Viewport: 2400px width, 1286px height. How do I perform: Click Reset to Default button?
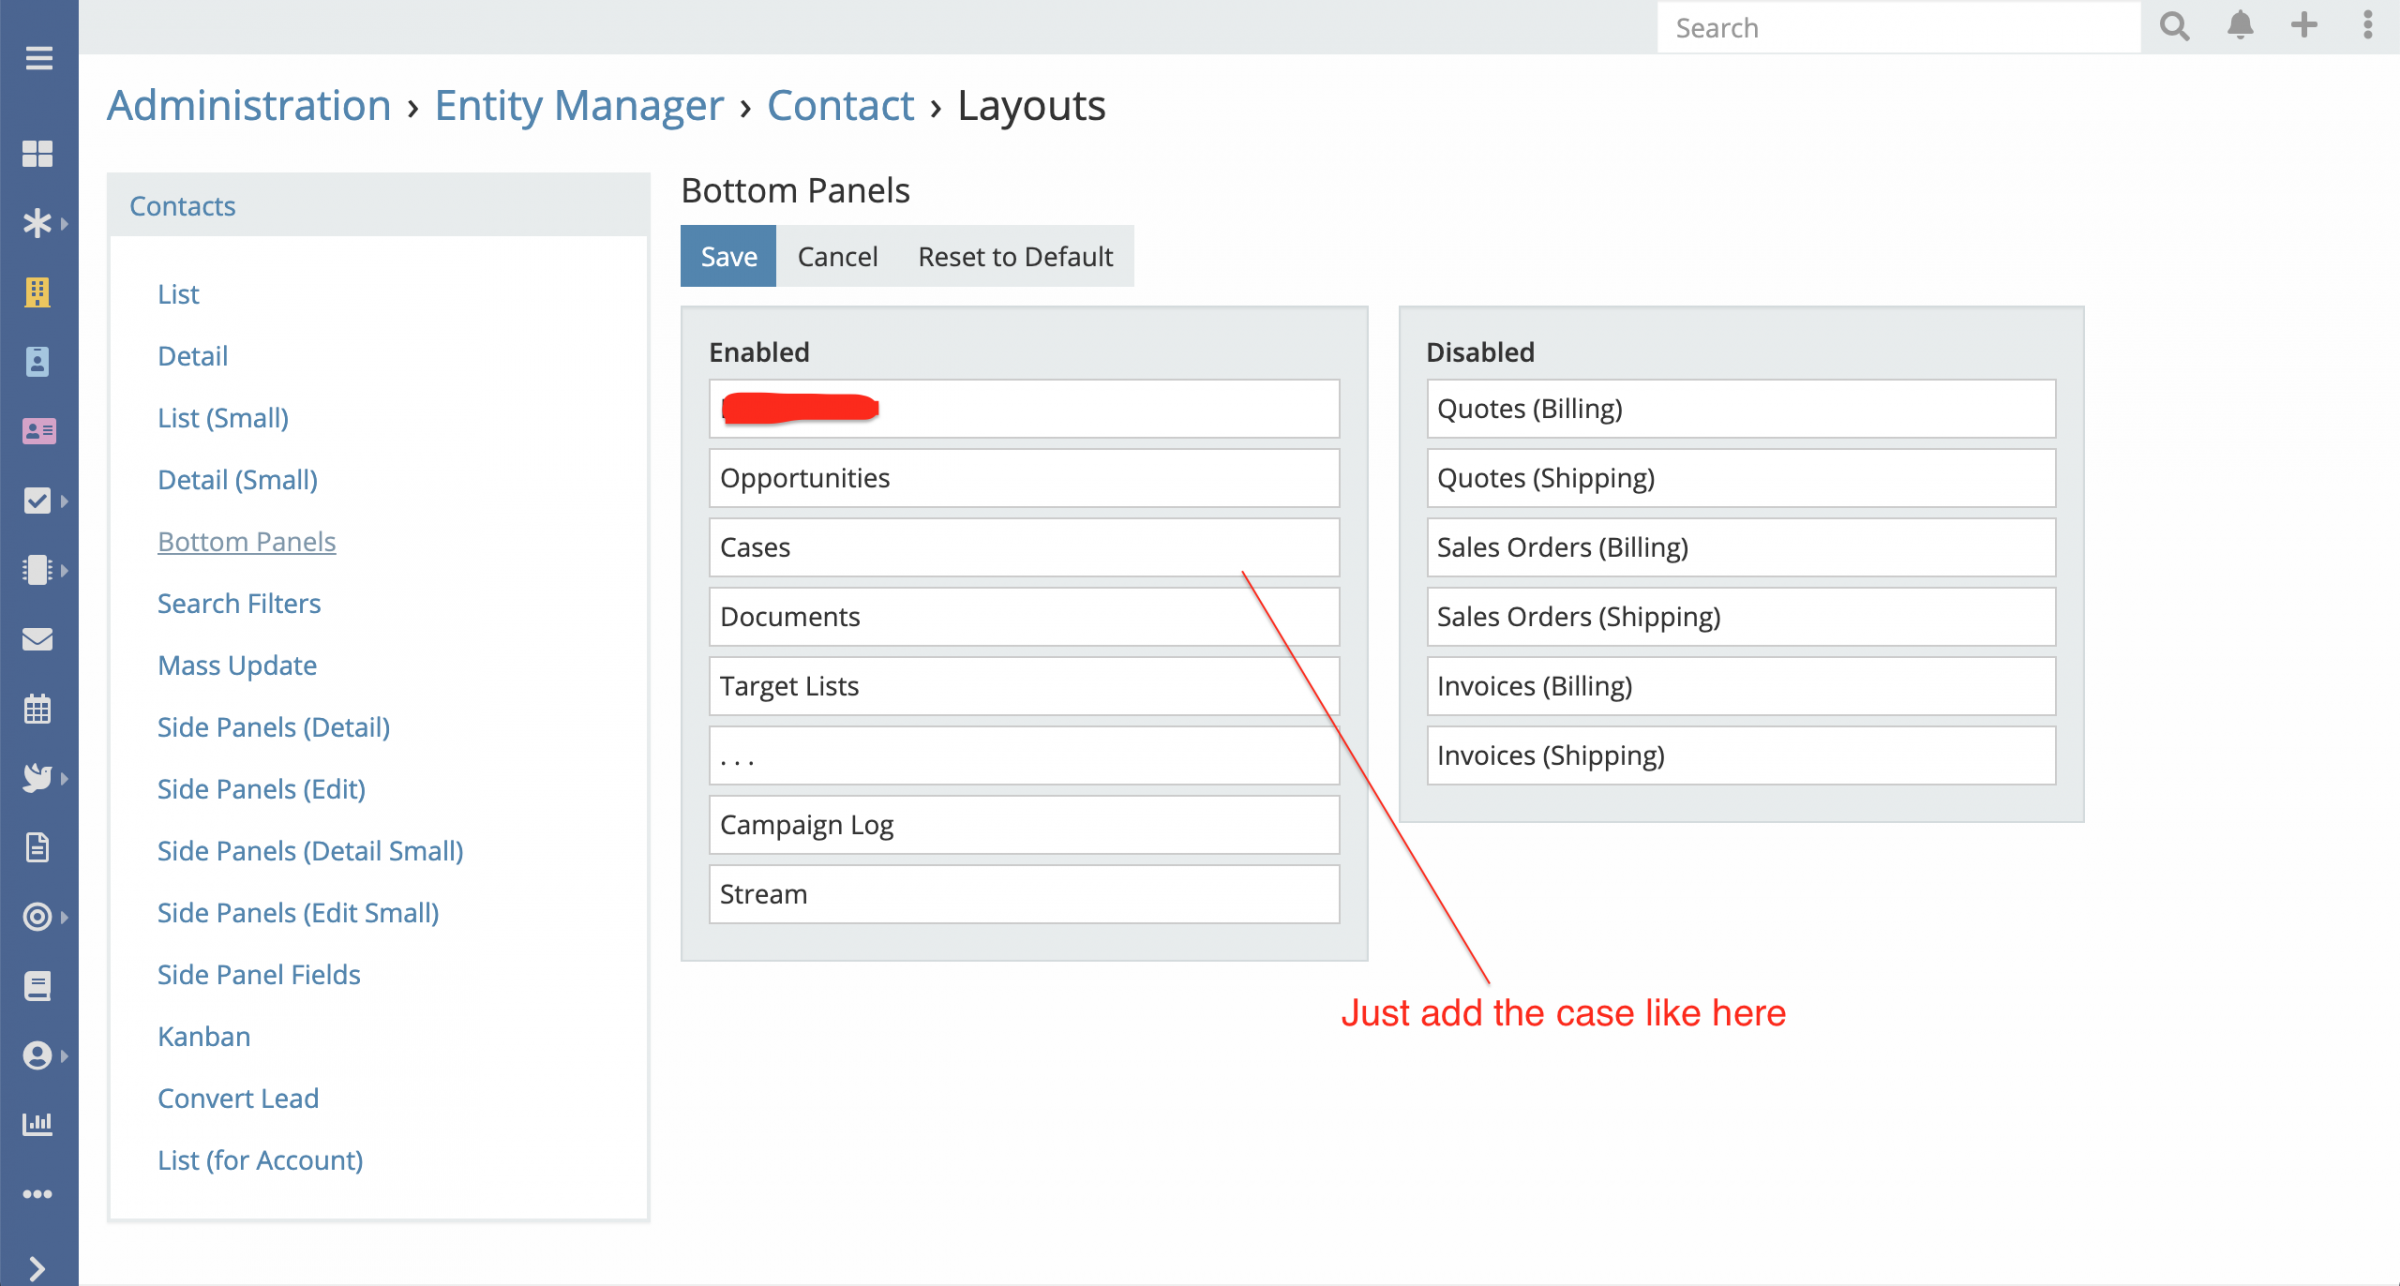pos(1015,257)
